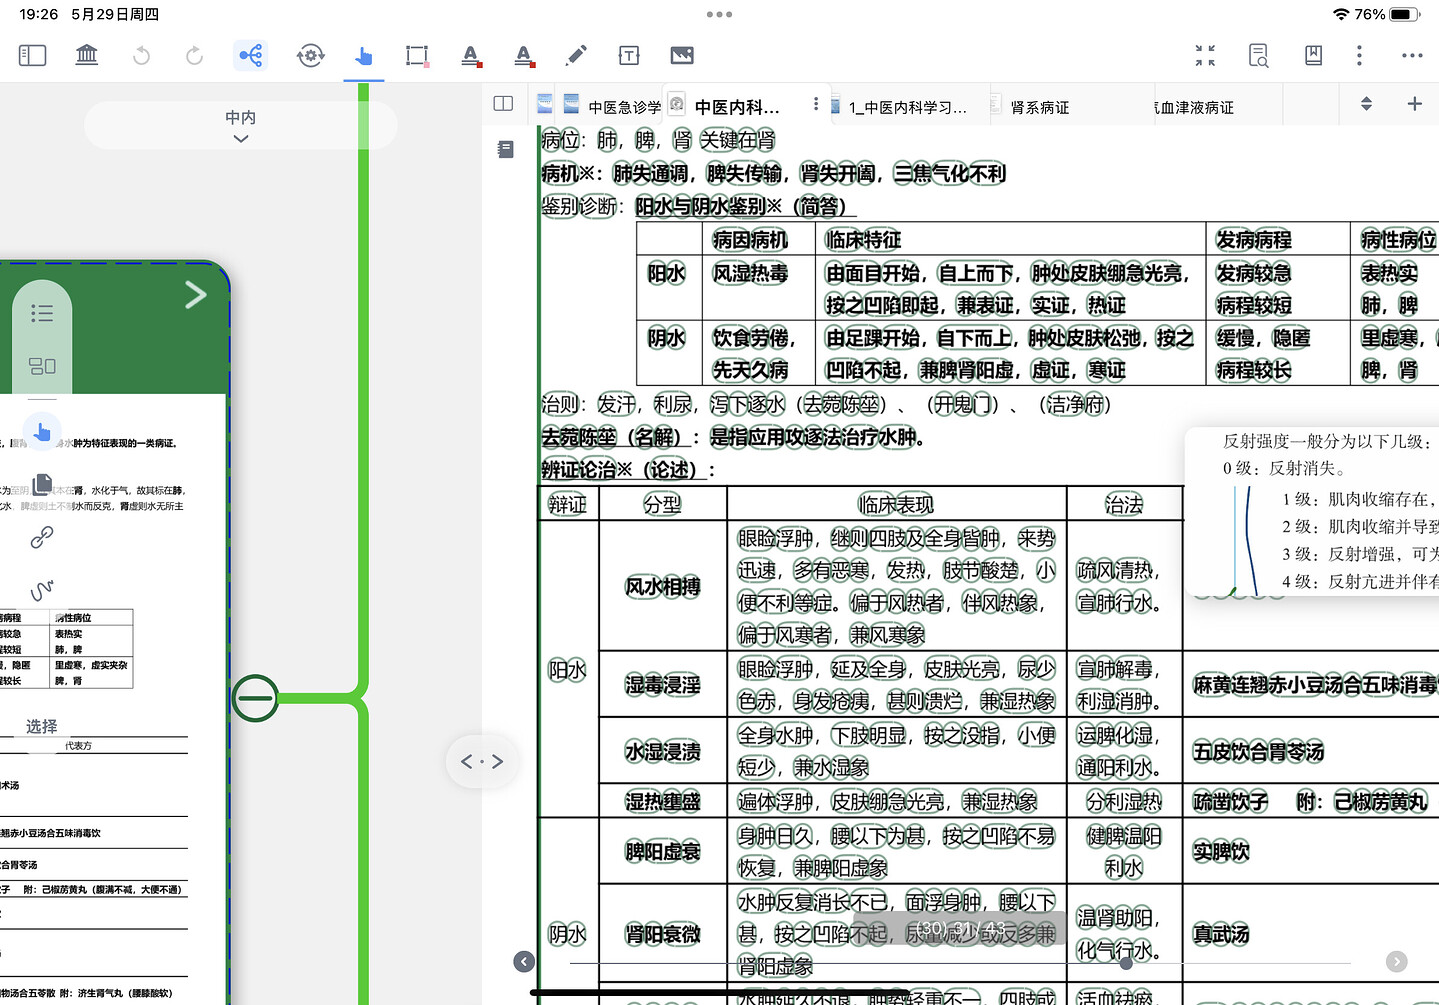Switch to 肾系病证 tab
This screenshot has height=1005, width=1439.
coord(1040,106)
